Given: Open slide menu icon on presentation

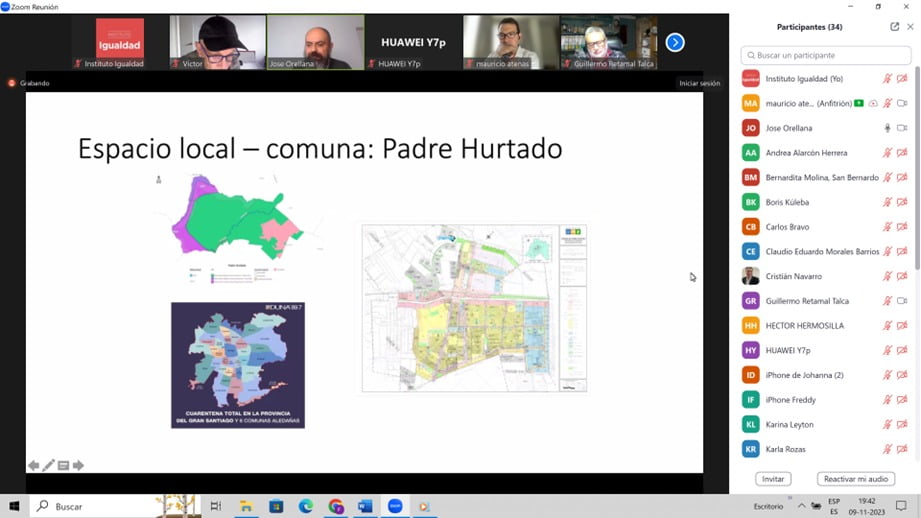Looking at the screenshot, I should click(x=63, y=466).
